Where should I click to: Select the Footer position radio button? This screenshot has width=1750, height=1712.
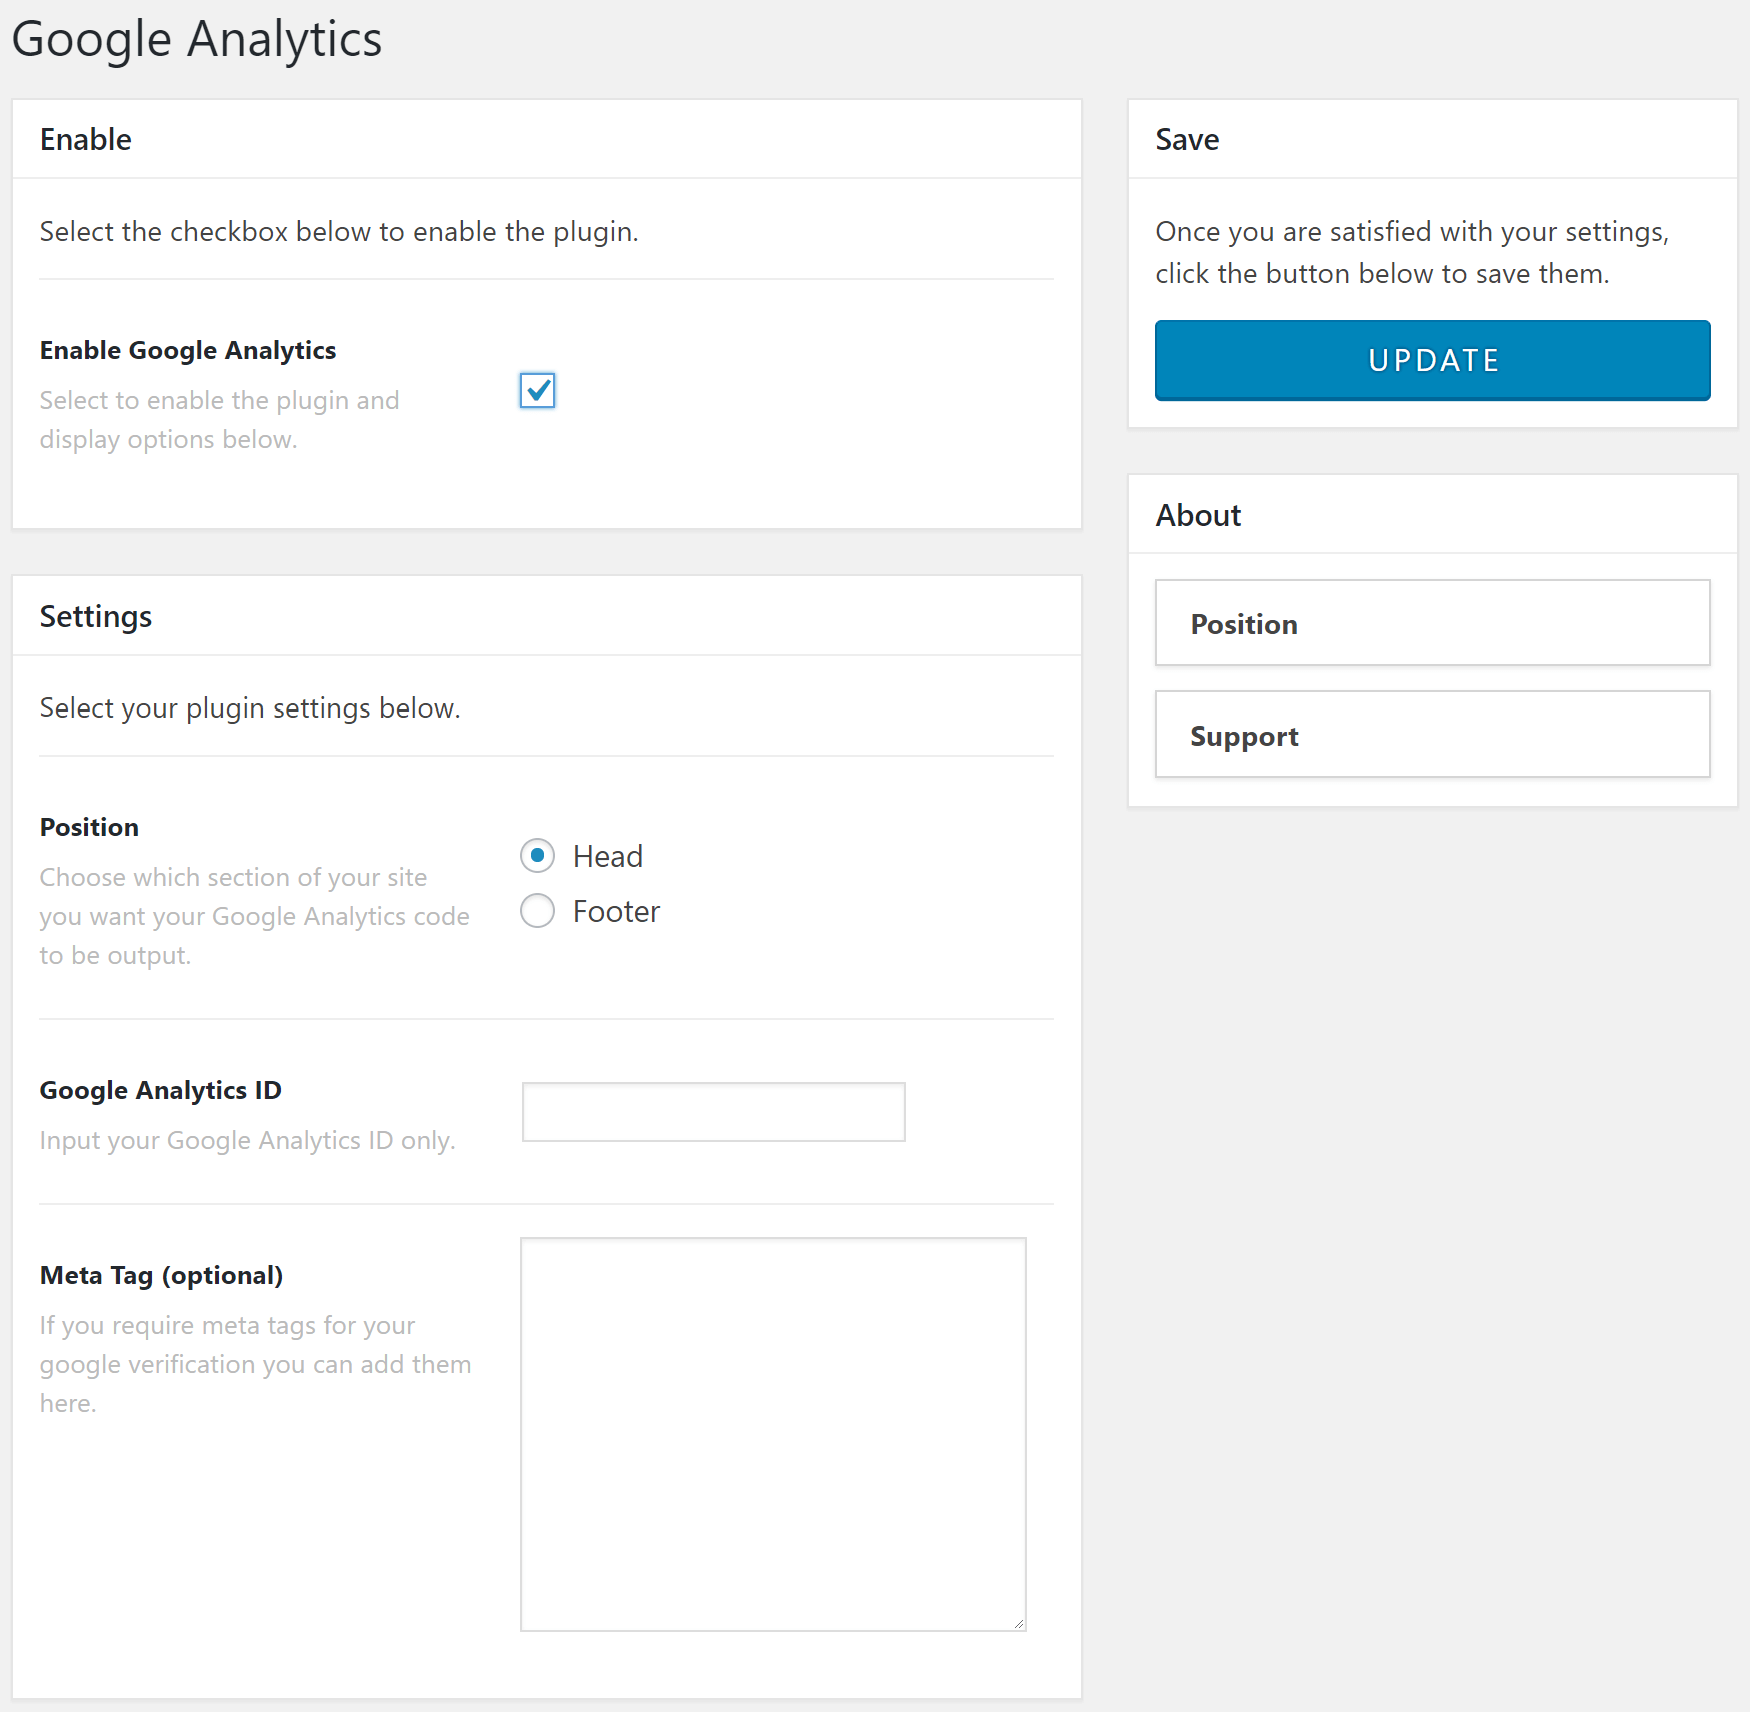coord(537,911)
